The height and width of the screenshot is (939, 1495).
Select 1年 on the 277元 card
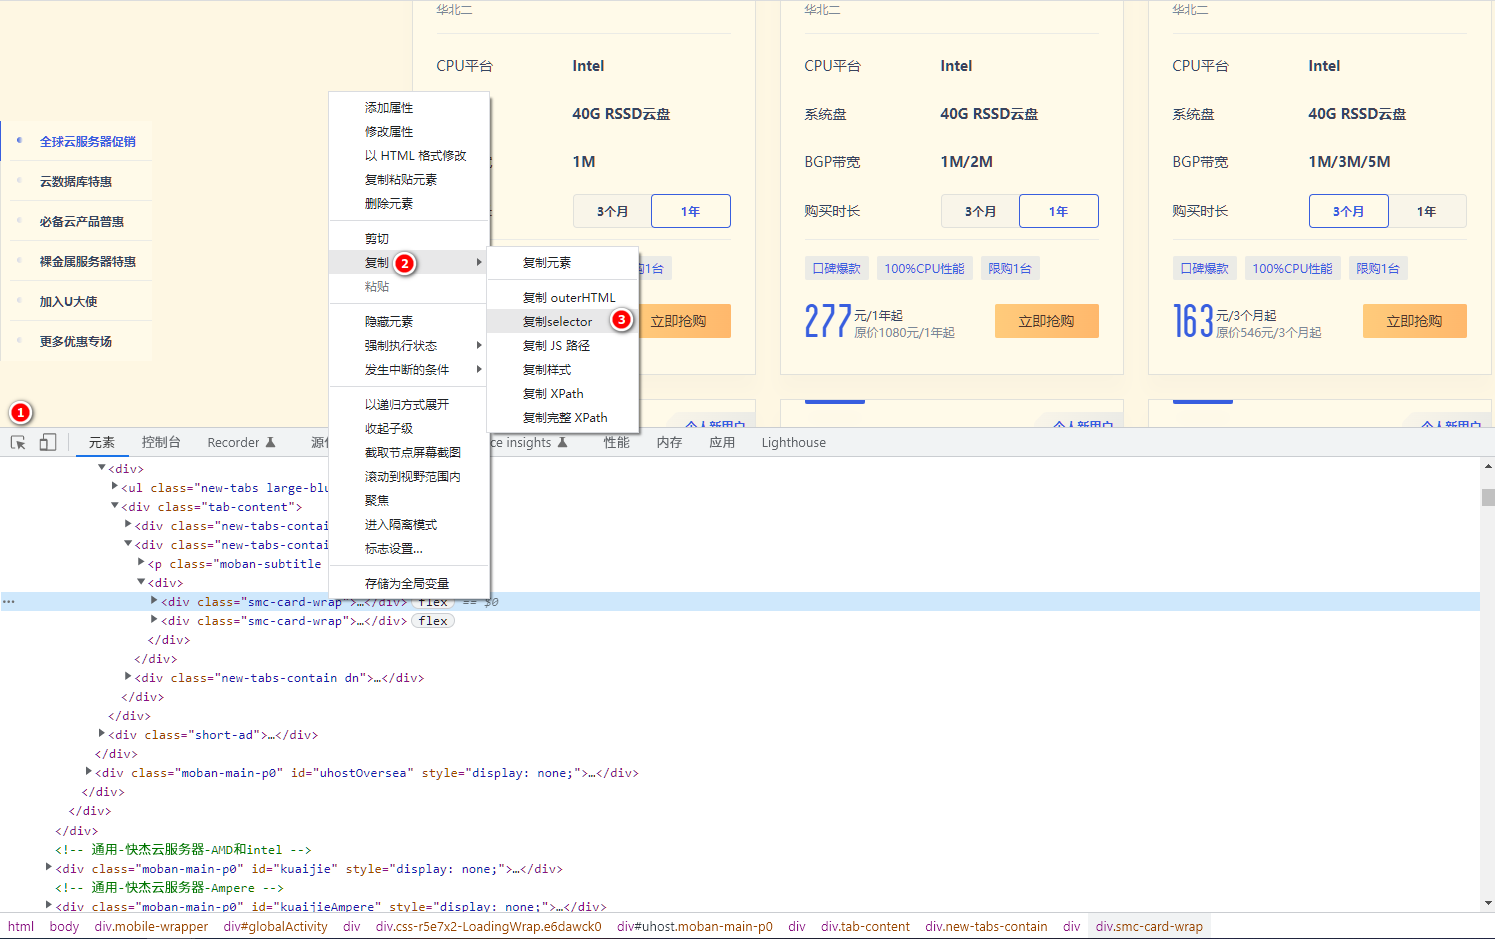(x=1059, y=211)
